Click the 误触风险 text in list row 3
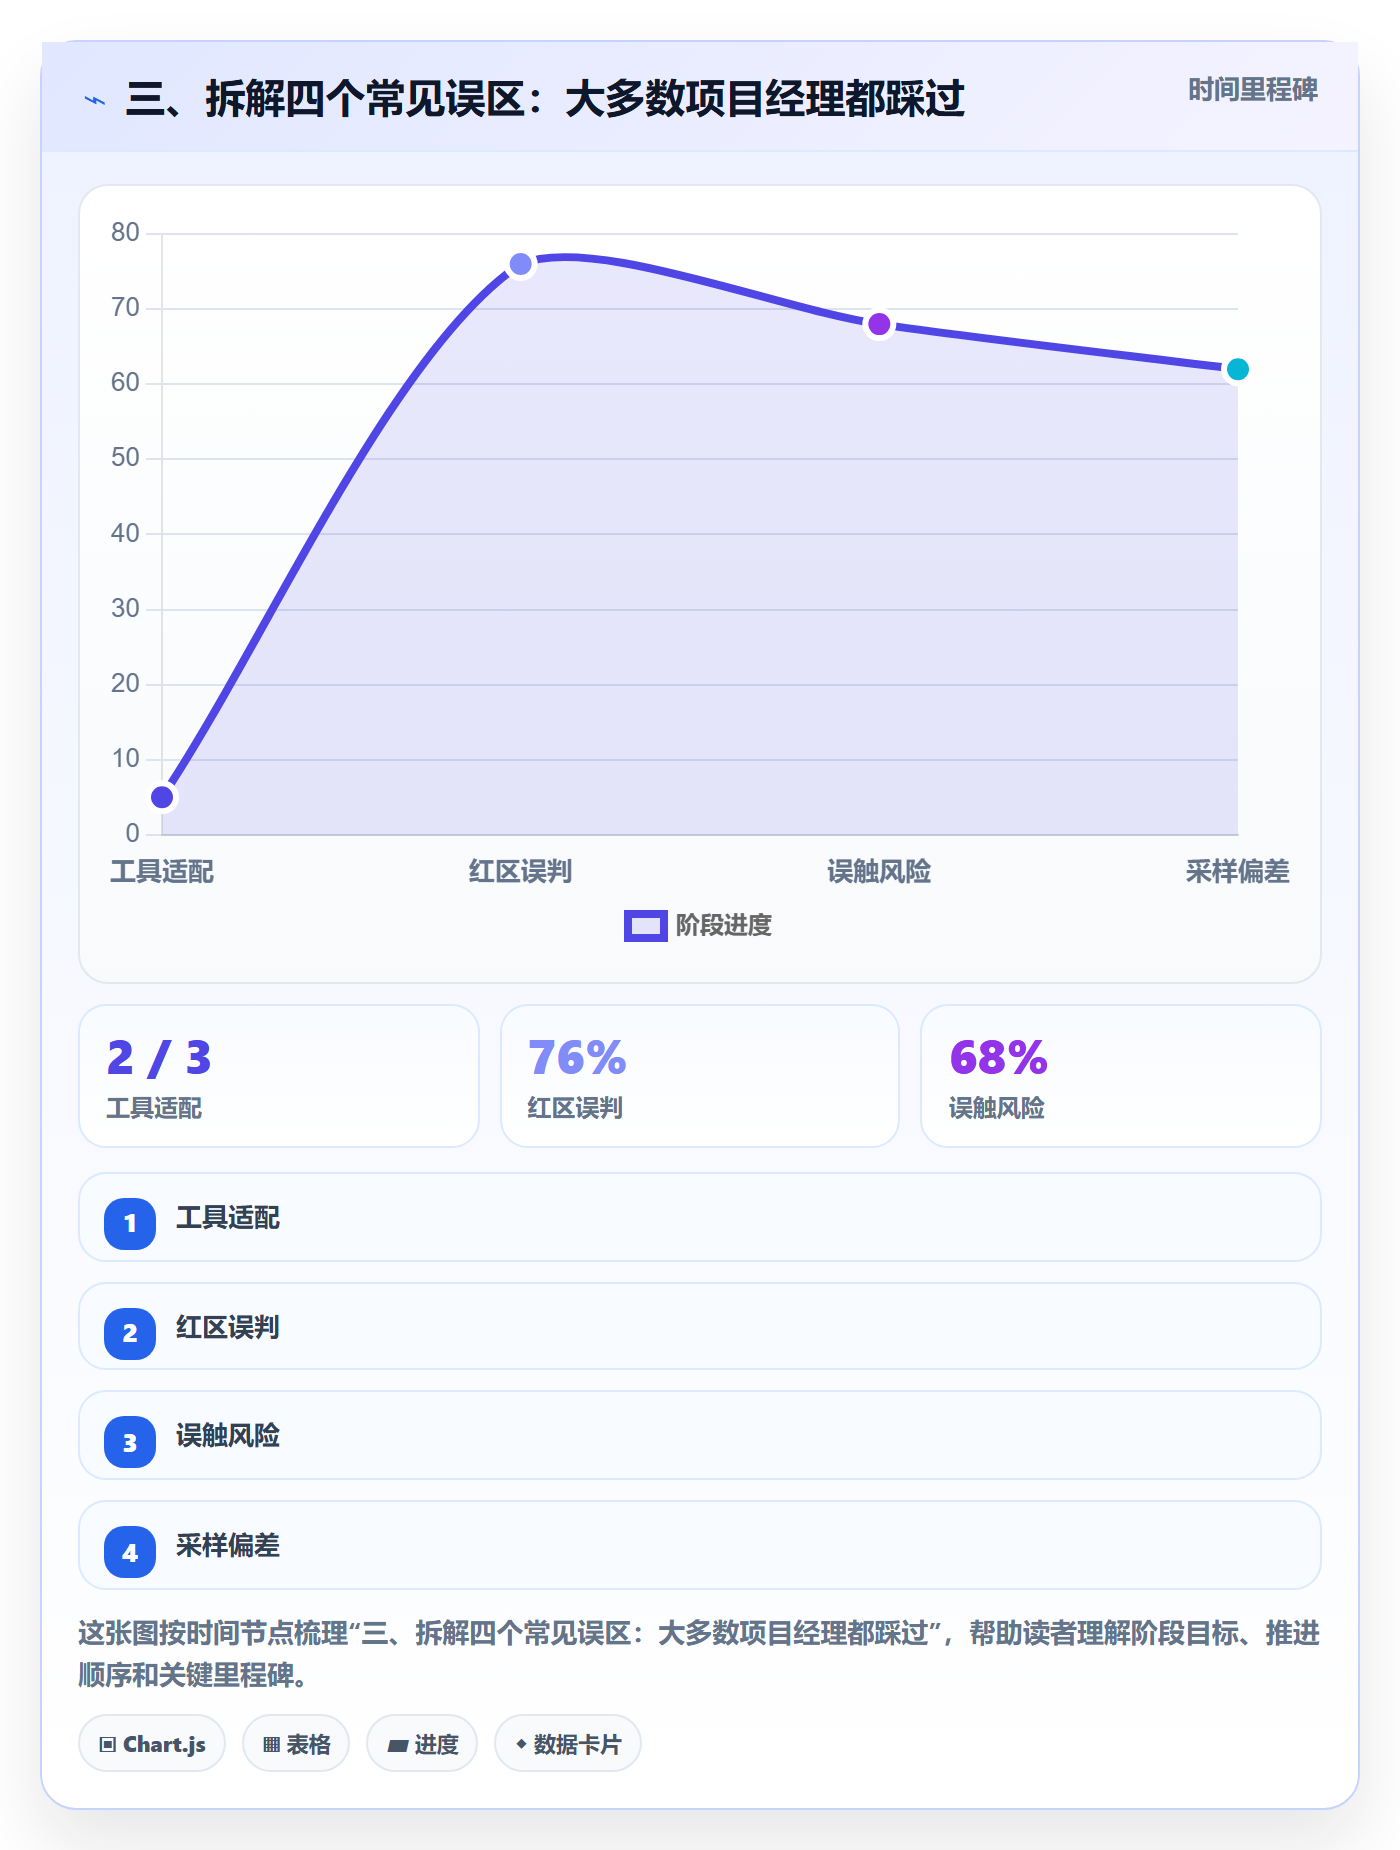The width and height of the screenshot is (1400, 1850). 228,1436
